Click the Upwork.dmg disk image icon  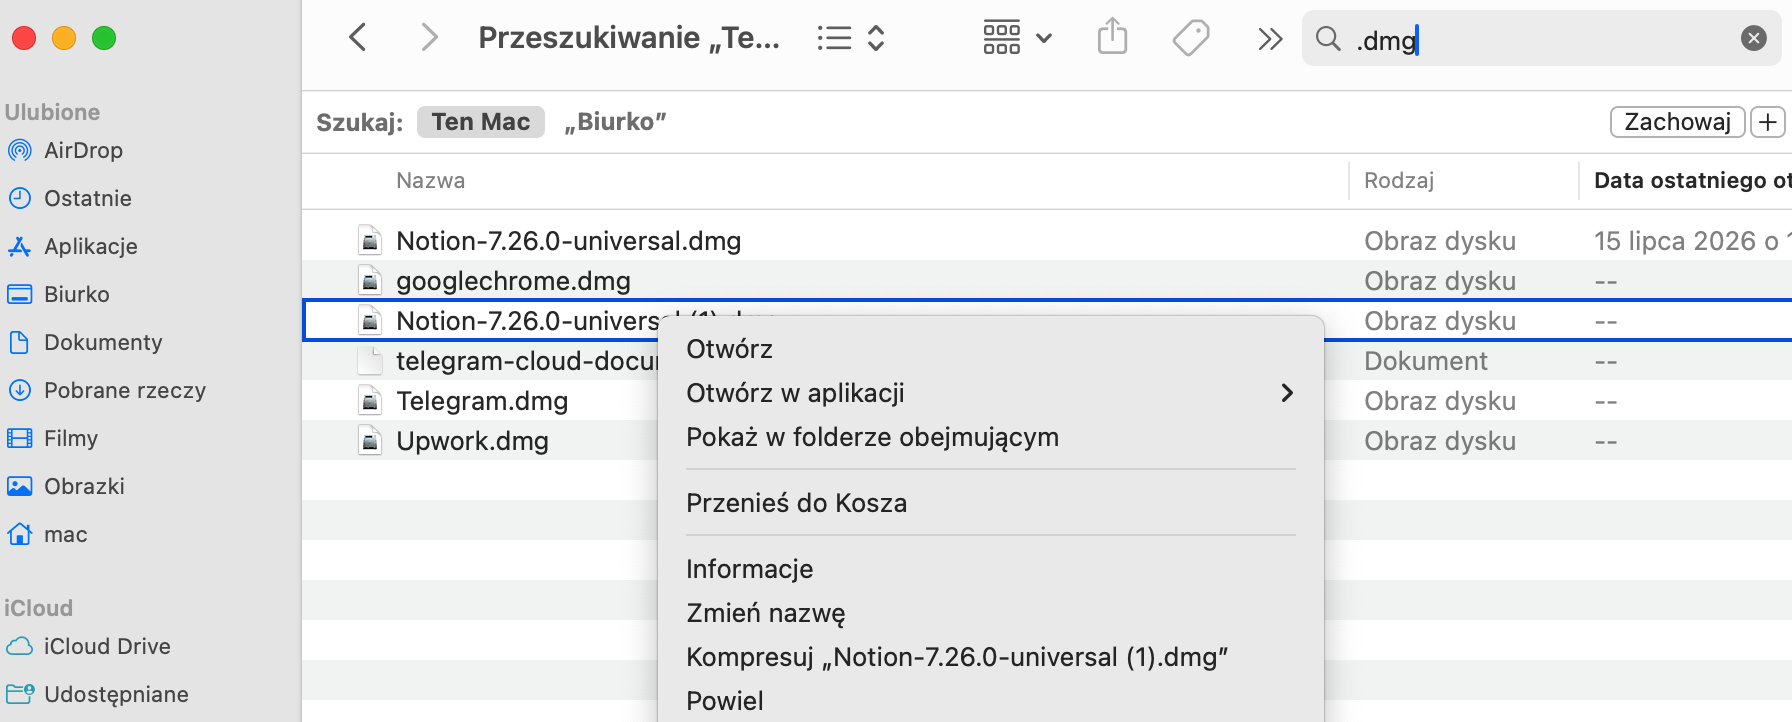point(370,441)
